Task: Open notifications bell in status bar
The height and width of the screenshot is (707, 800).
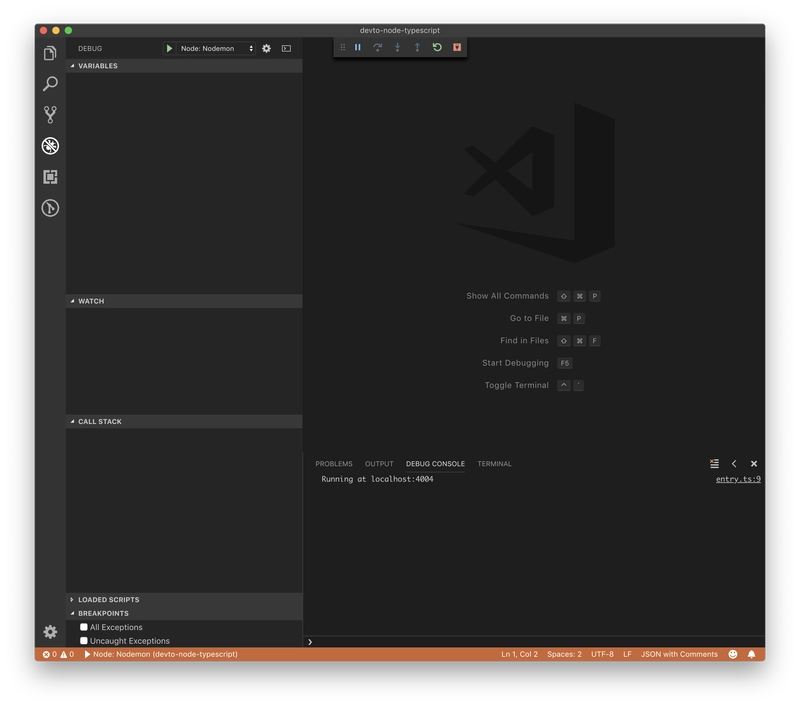Action: (752, 654)
